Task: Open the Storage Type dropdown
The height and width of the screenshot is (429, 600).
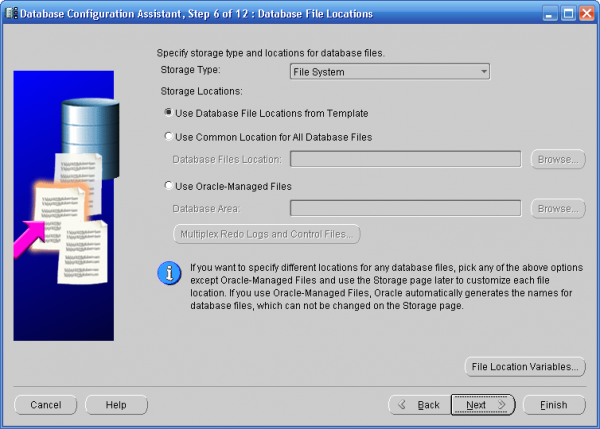Action: tap(390, 72)
